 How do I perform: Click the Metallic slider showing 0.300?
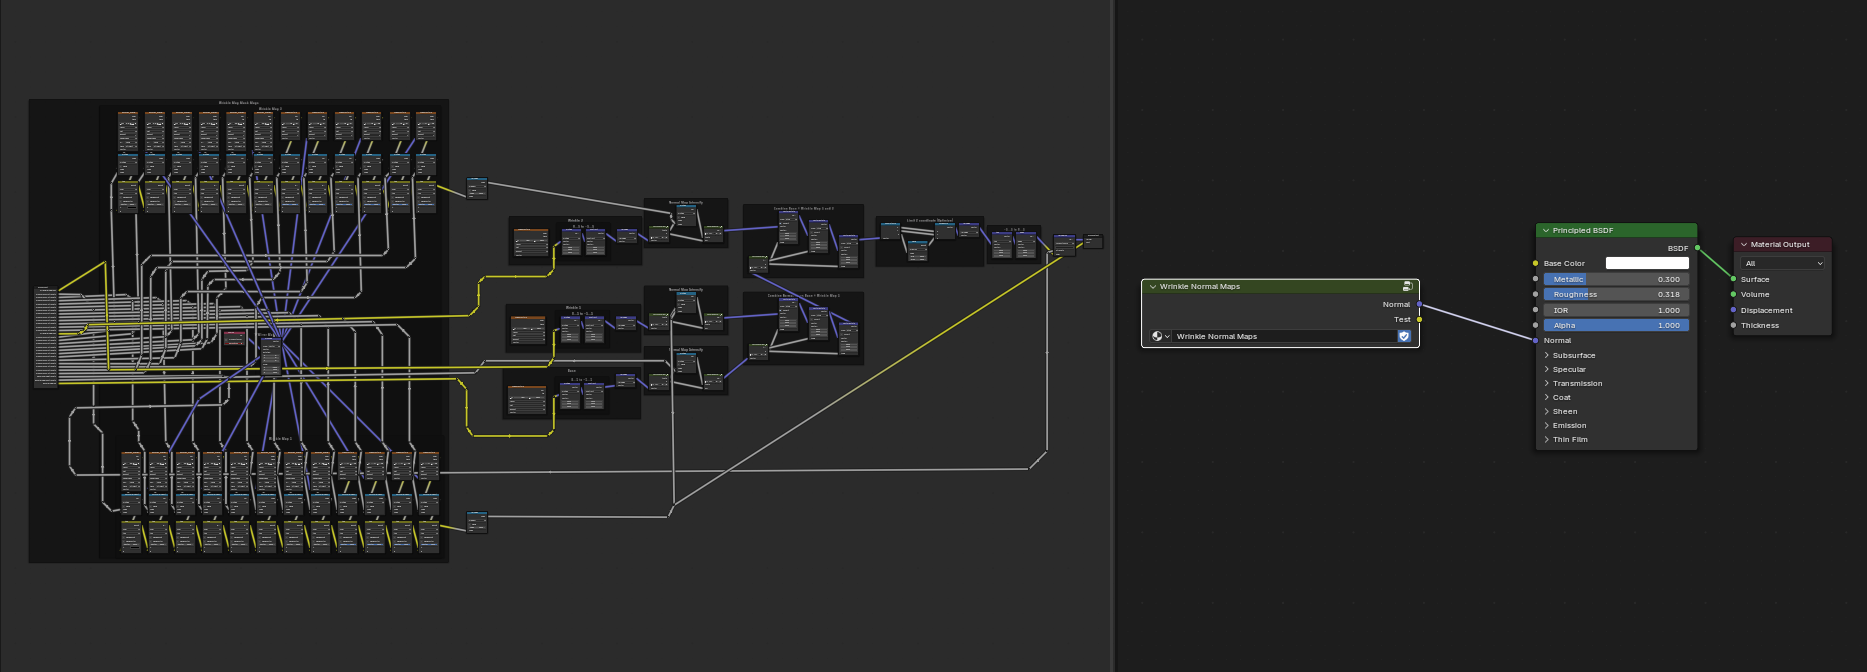coord(1616,280)
